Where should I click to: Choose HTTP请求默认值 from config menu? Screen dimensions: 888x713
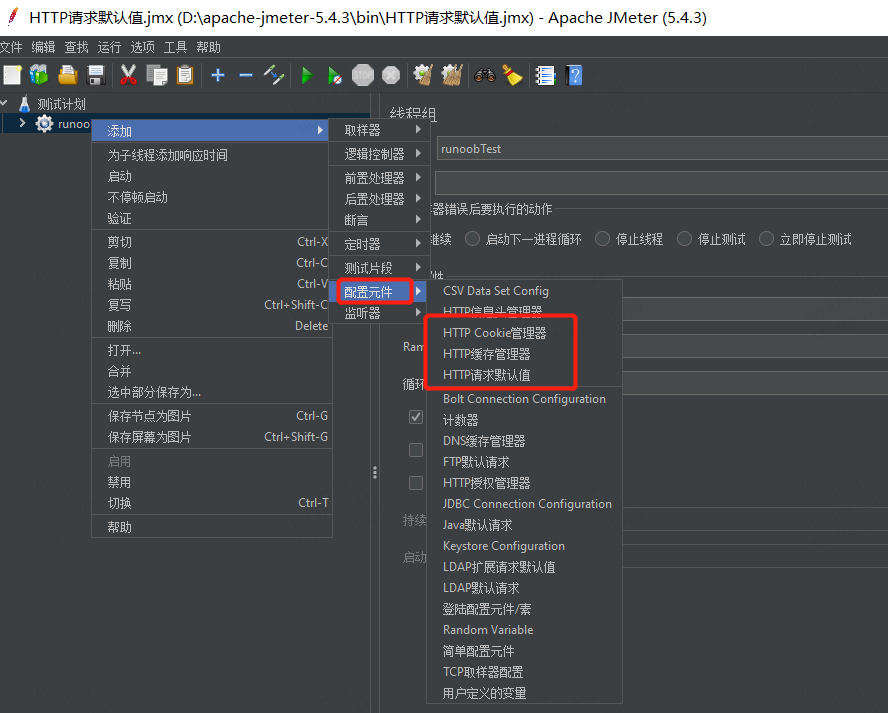point(524,375)
